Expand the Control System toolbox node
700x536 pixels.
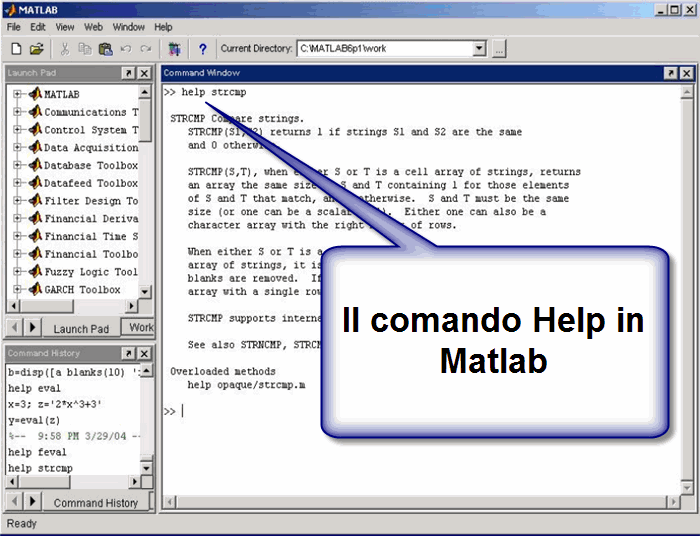[17, 129]
